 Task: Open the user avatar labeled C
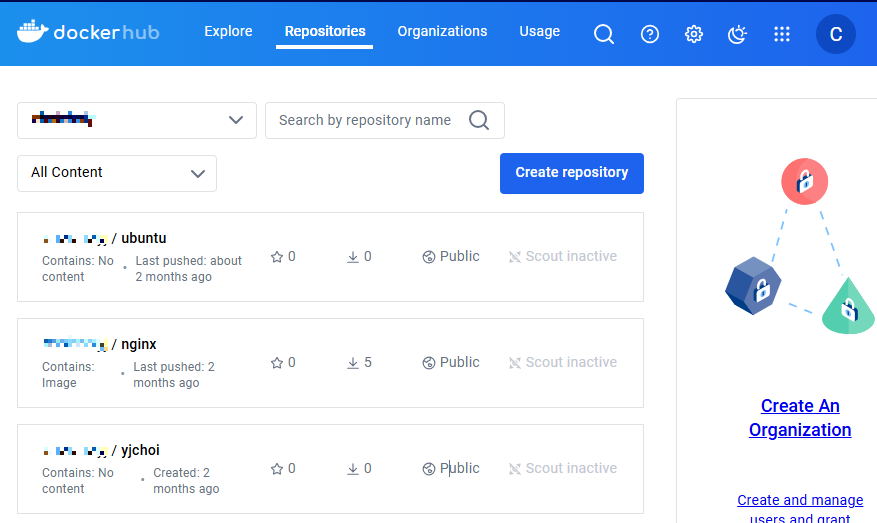coord(836,34)
